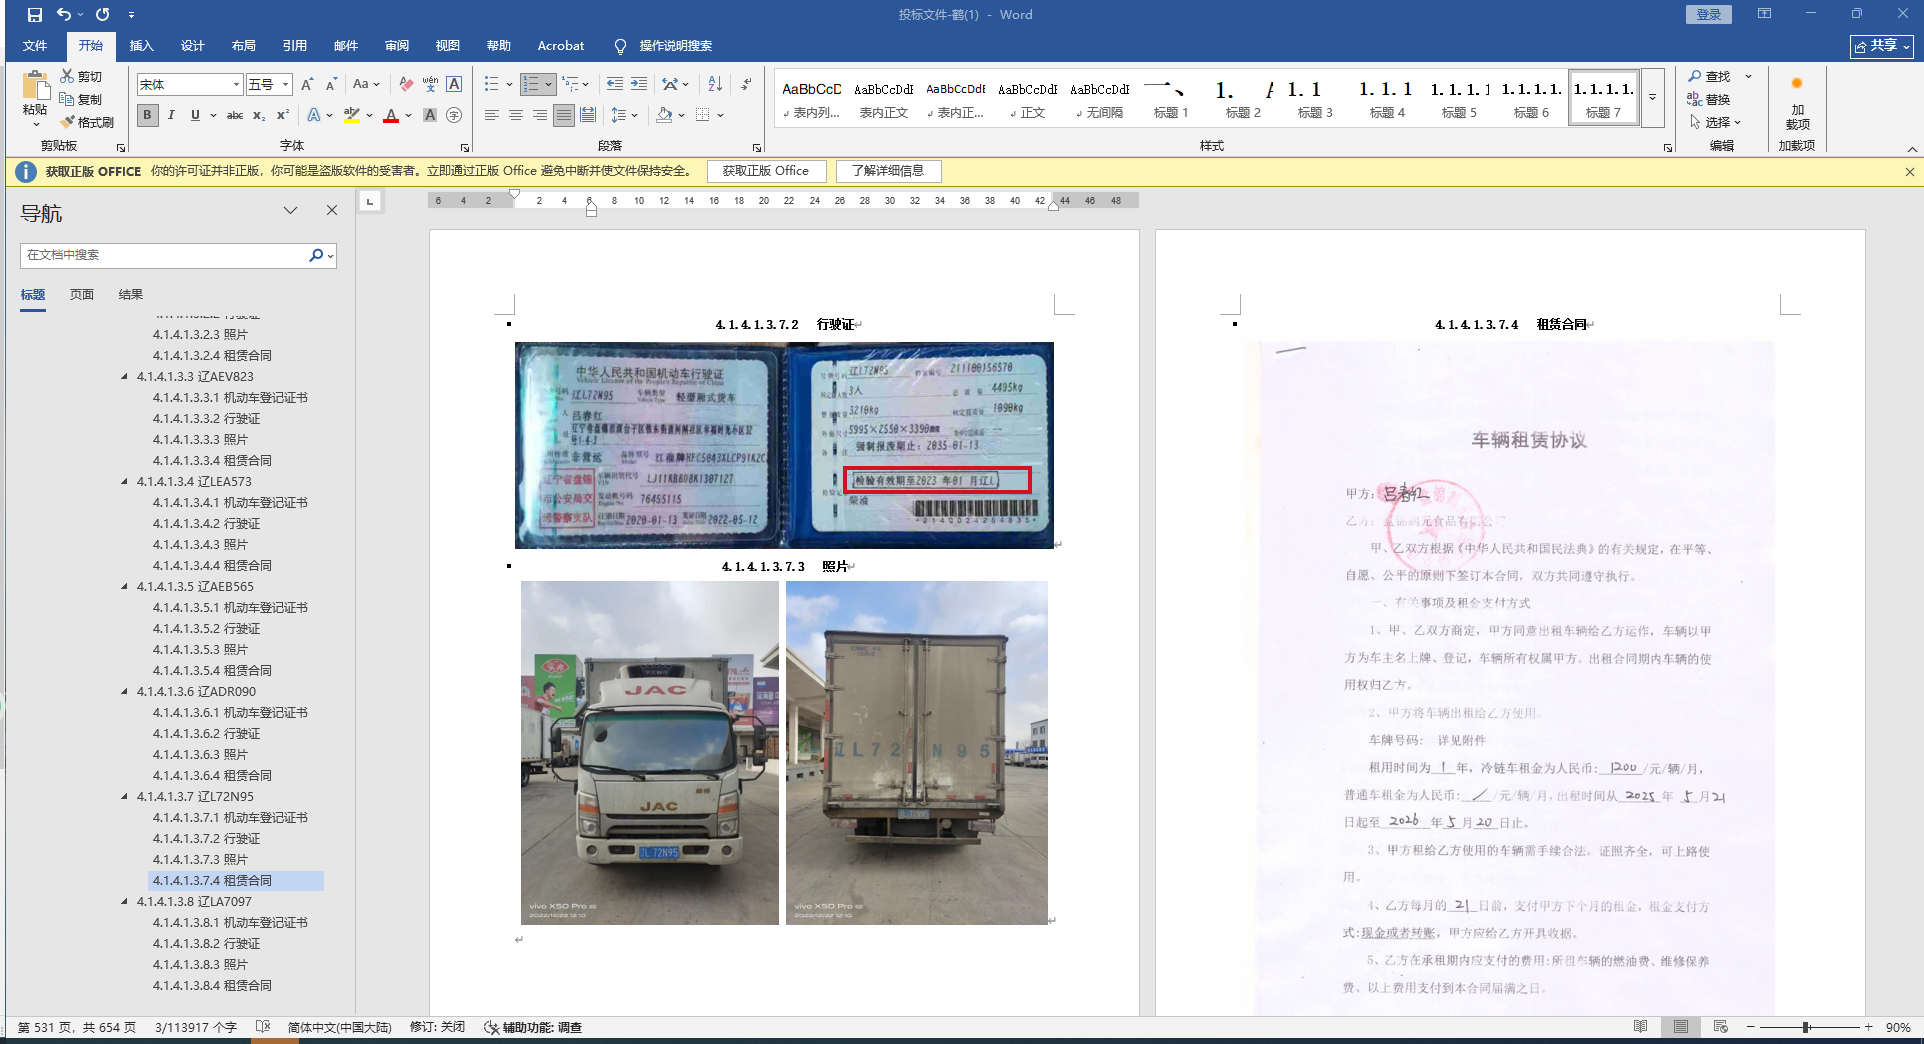
Task: Click the 了解详细信息 button
Action: click(888, 171)
